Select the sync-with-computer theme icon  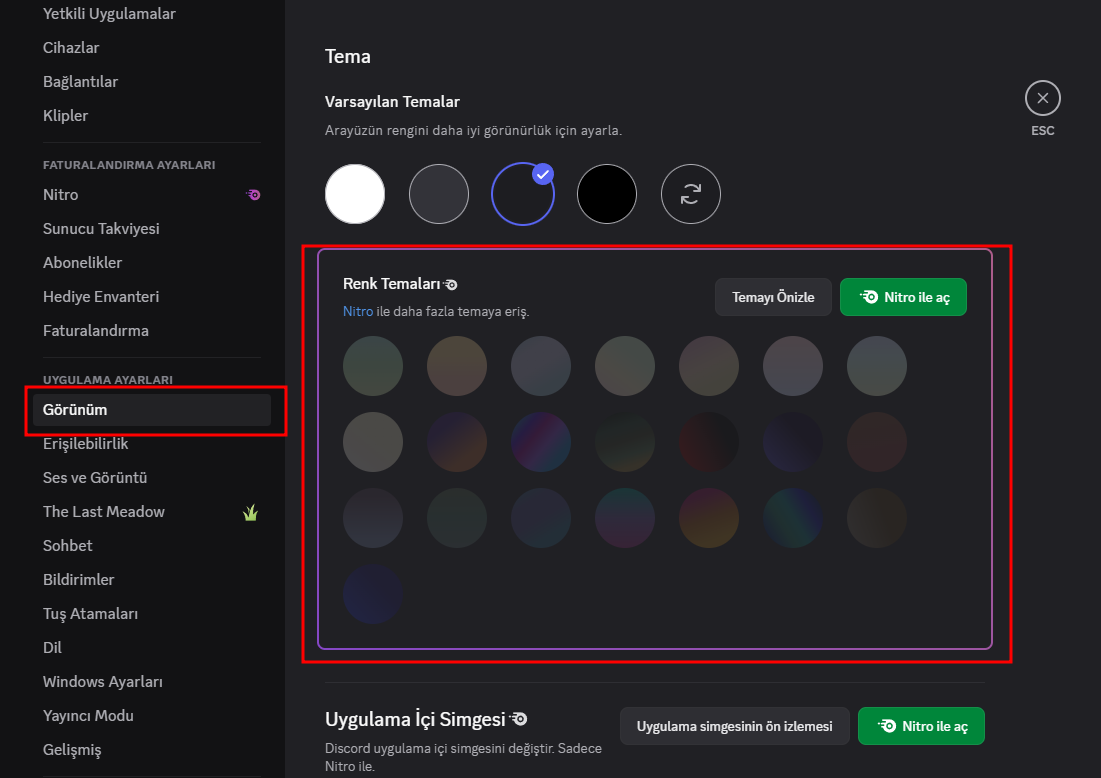691,194
